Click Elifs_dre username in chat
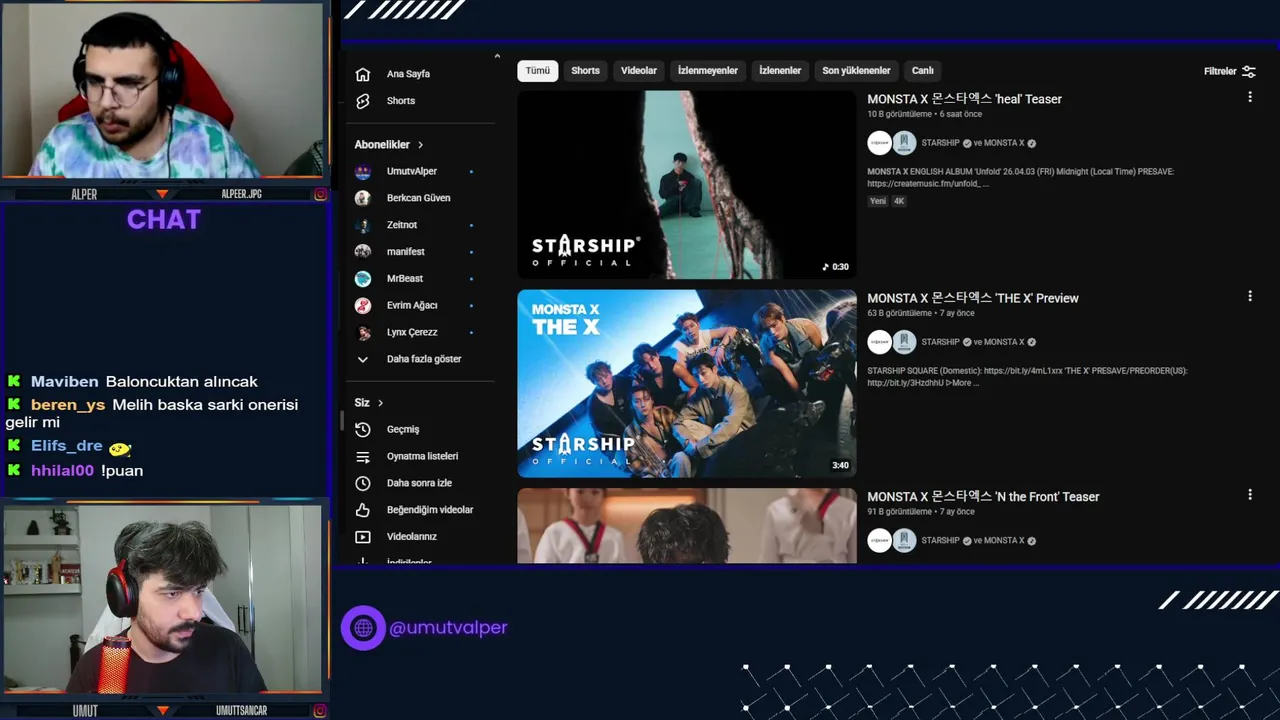1280x720 pixels. pyautogui.click(x=66, y=446)
